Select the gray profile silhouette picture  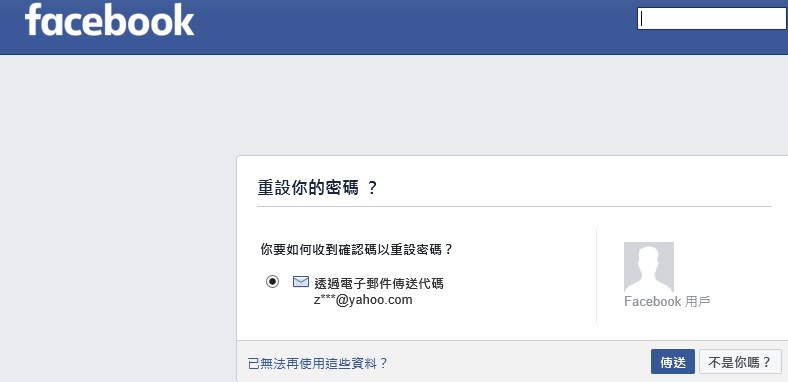pyautogui.click(x=649, y=267)
